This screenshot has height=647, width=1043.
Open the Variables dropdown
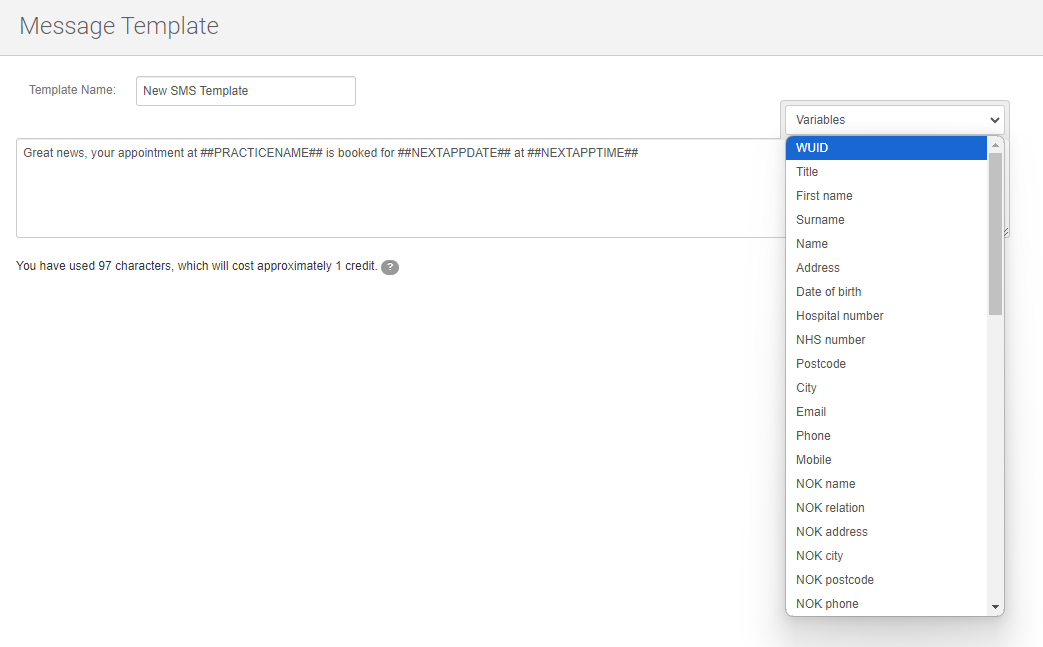pyautogui.click(x=894, y=119)
